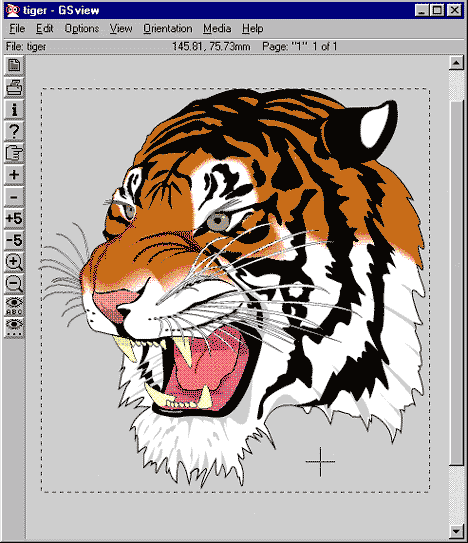The image size is (468, 543).
Task: Click the vertical scrollbar up arrow
Action: click(456, 63)
